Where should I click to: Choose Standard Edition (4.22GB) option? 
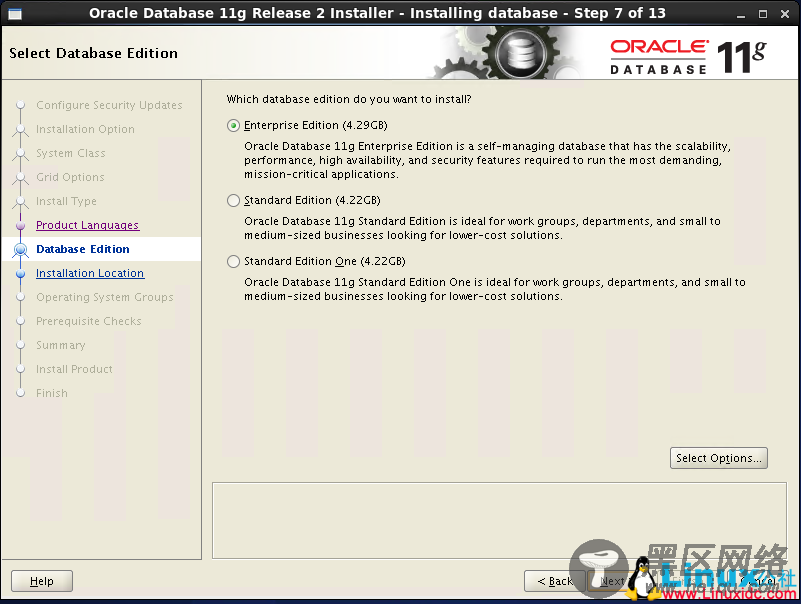304,200
